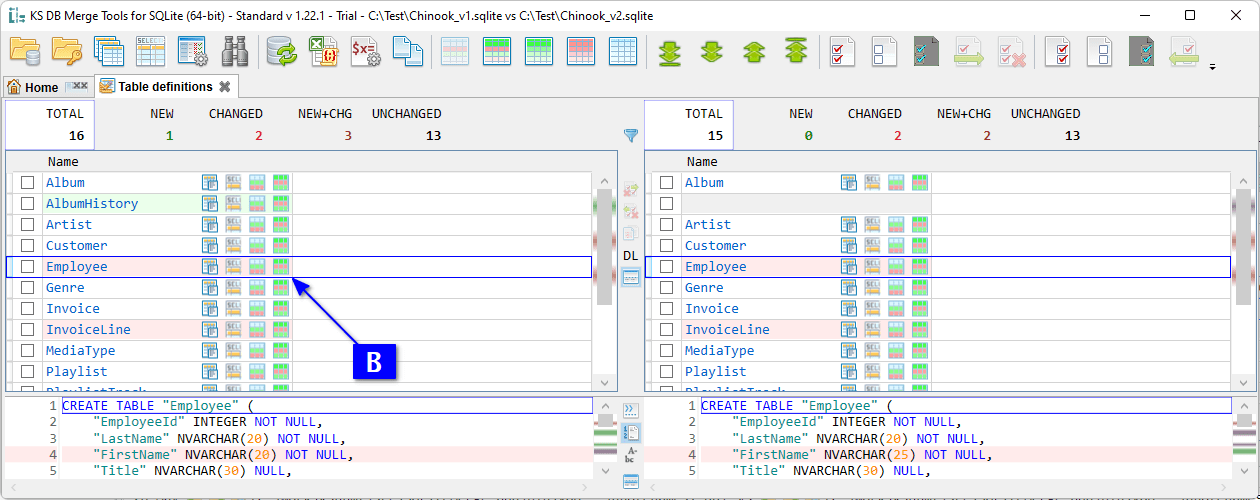The width and height of the screenshot is (1260, 500).
Task: Select InvoiceLine in right list
Action: coord(727,330)
